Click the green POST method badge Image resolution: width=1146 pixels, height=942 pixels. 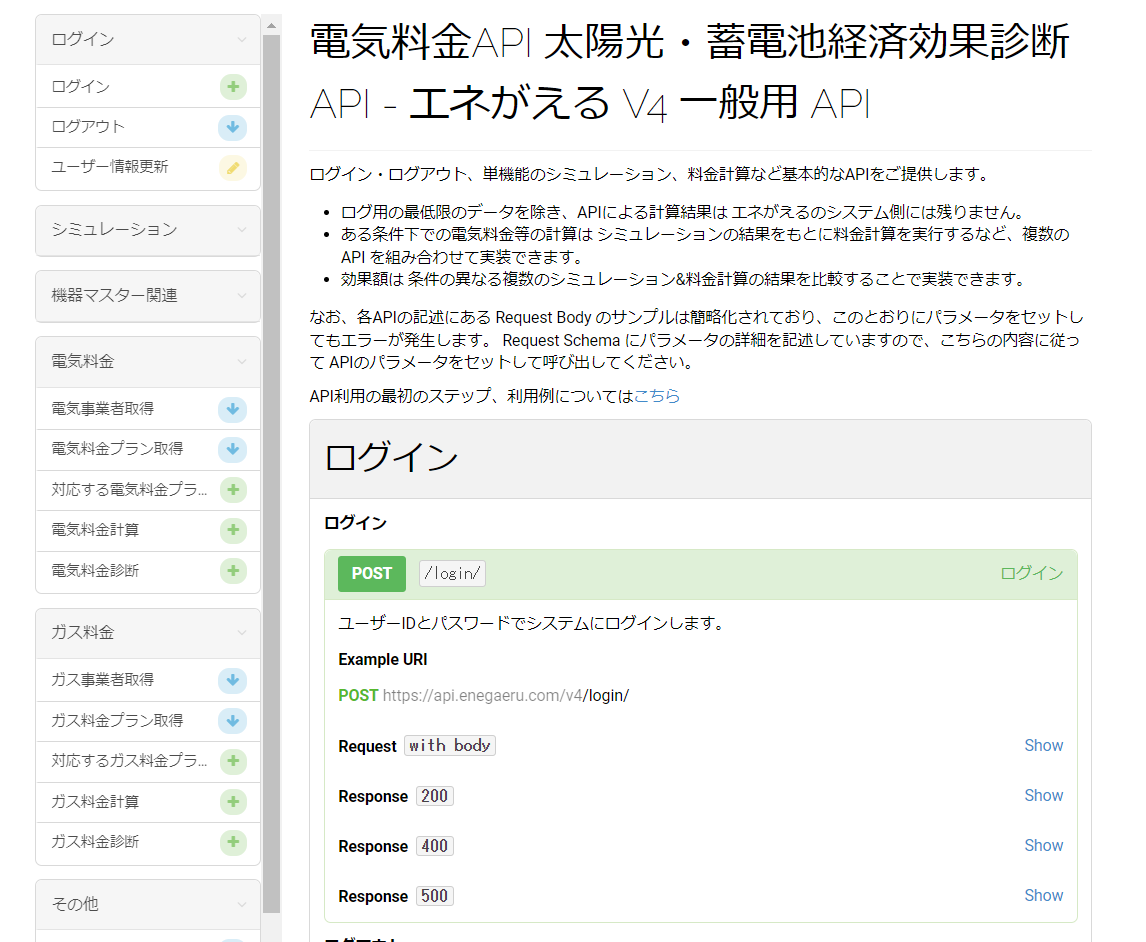click(371, 574)
